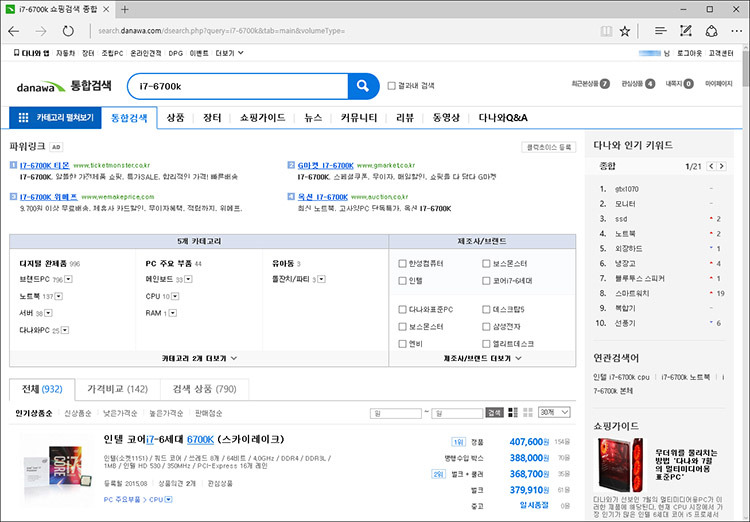Go back with the browser back arrow
This screenshot has width=750, height=522.
point(14,31)
